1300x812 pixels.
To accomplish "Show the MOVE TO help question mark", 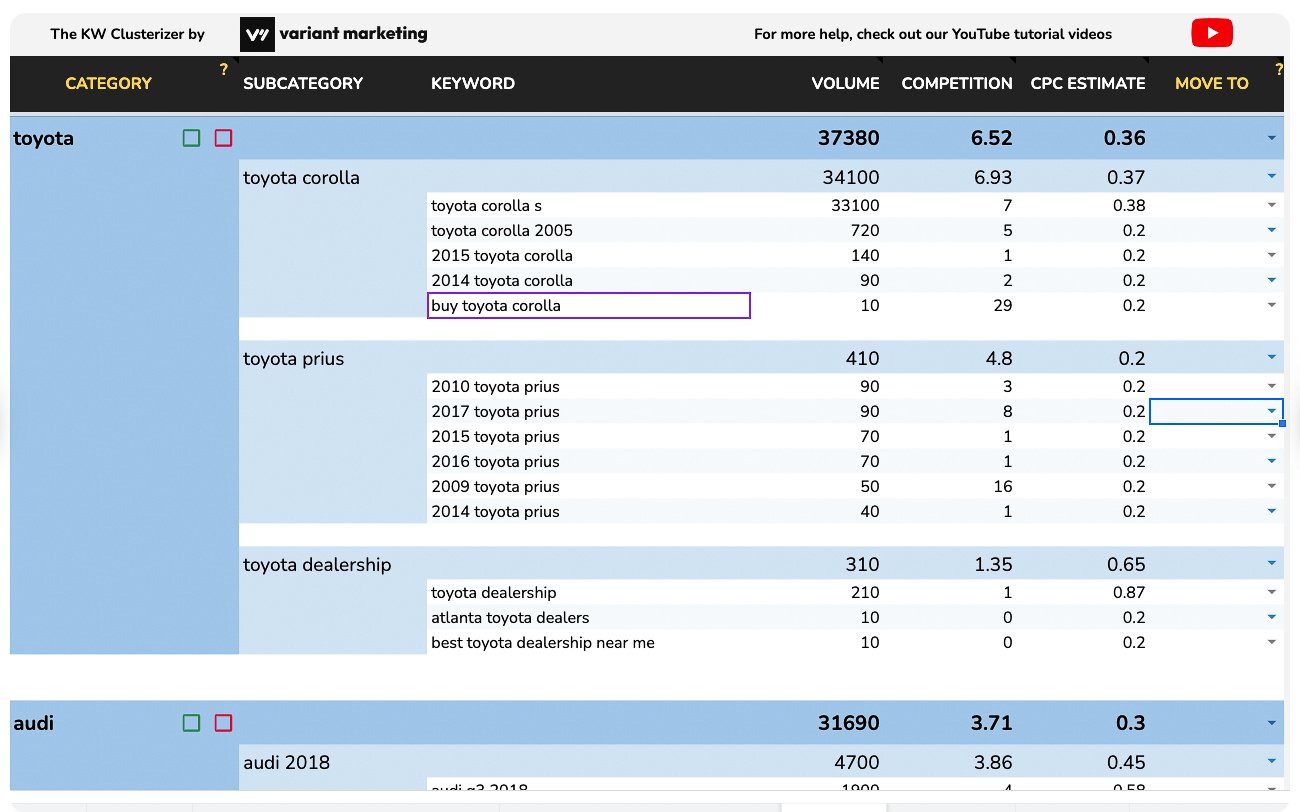I will click(x=1278, y=69).
